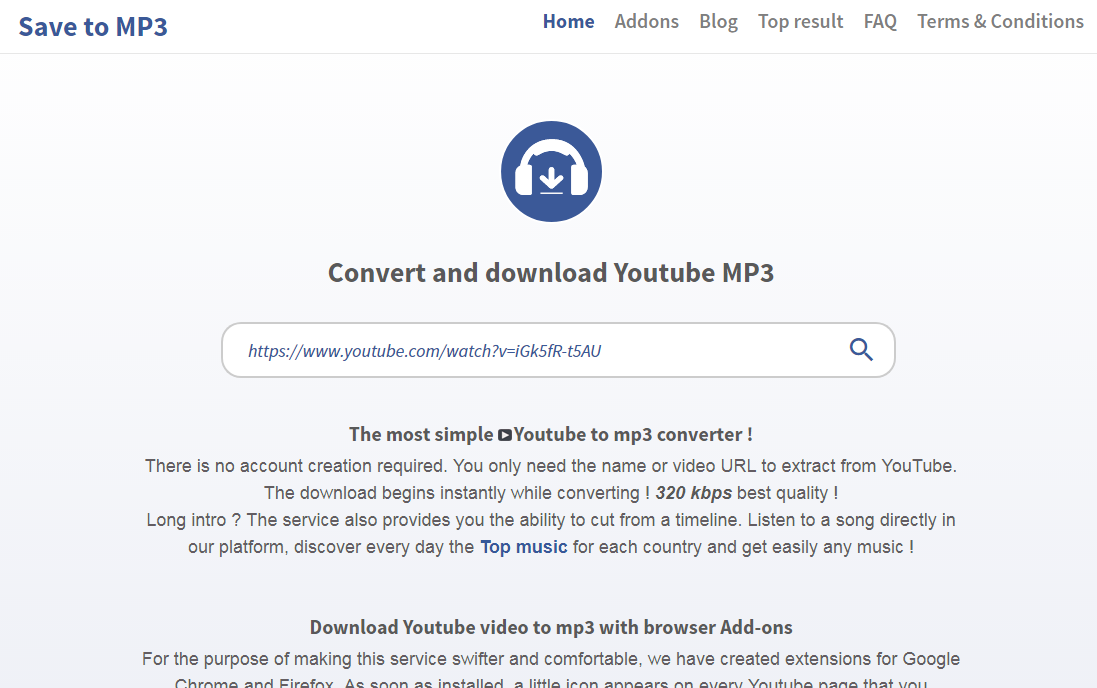
Task: Open Terms & Conditions page
Action: [1000, 22]
